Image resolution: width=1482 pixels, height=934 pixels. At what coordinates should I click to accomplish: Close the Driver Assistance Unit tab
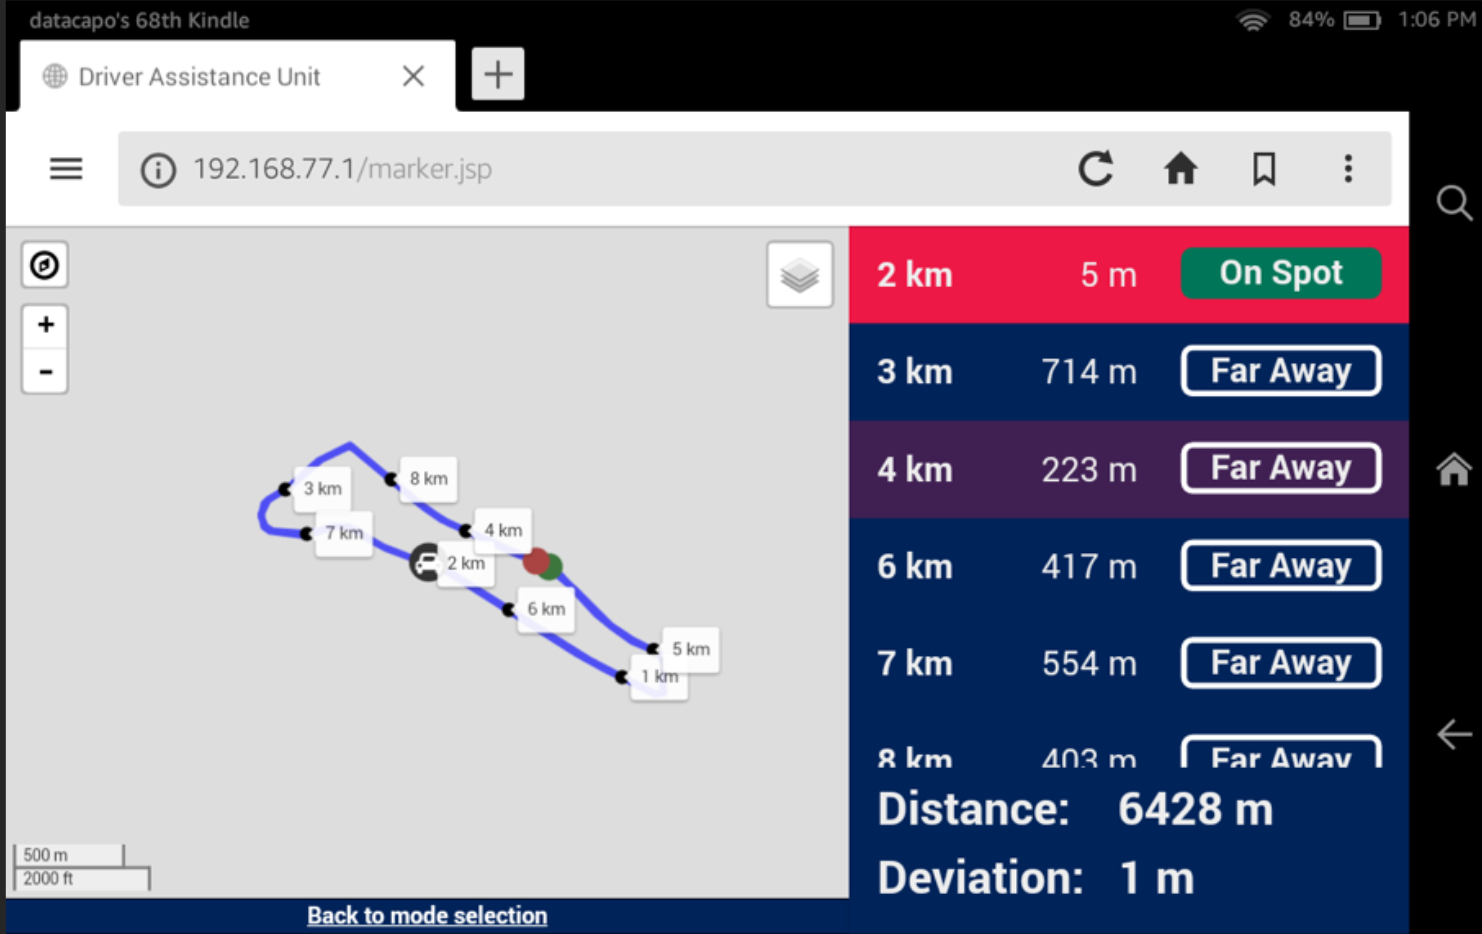tap(413, 76)
